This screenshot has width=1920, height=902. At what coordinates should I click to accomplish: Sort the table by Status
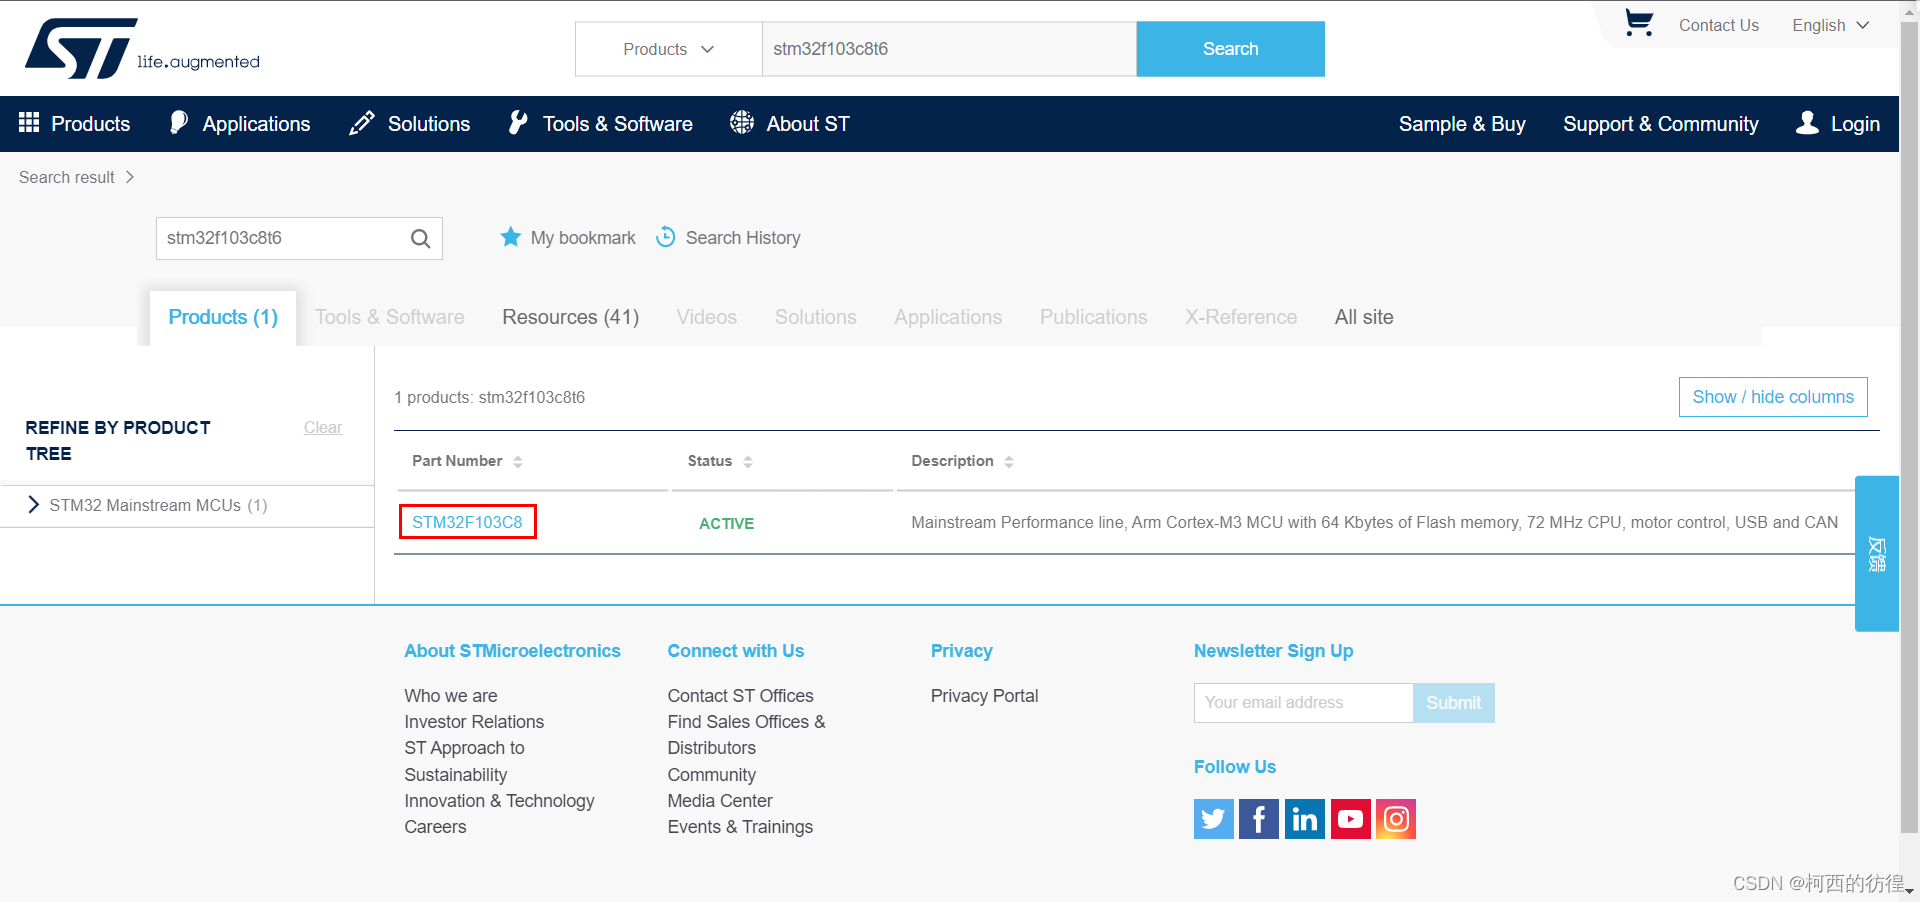(x=748, y=462)
